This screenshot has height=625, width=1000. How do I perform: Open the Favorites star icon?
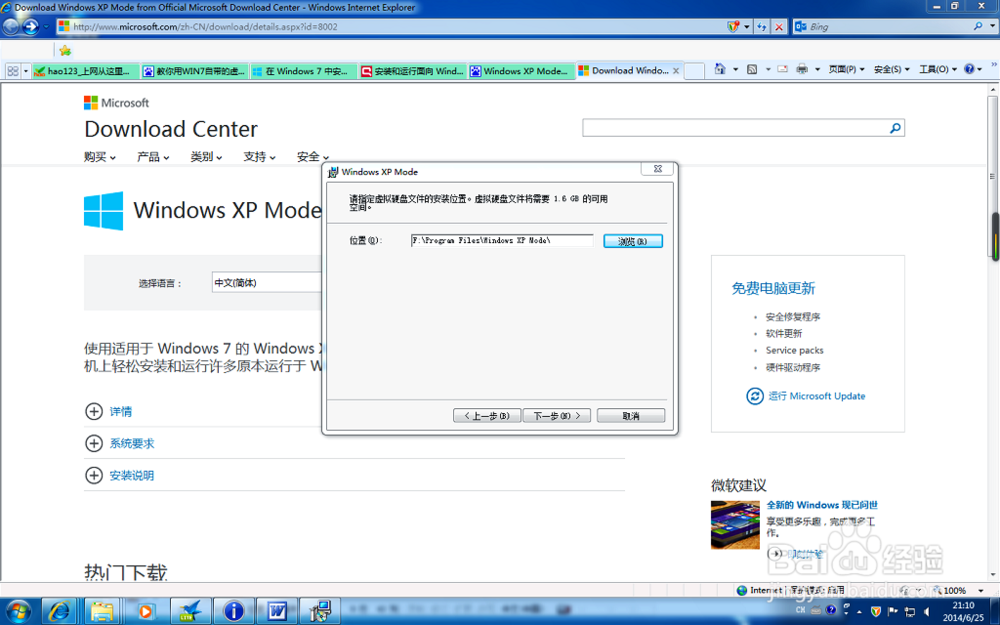[x=64, y=50]
